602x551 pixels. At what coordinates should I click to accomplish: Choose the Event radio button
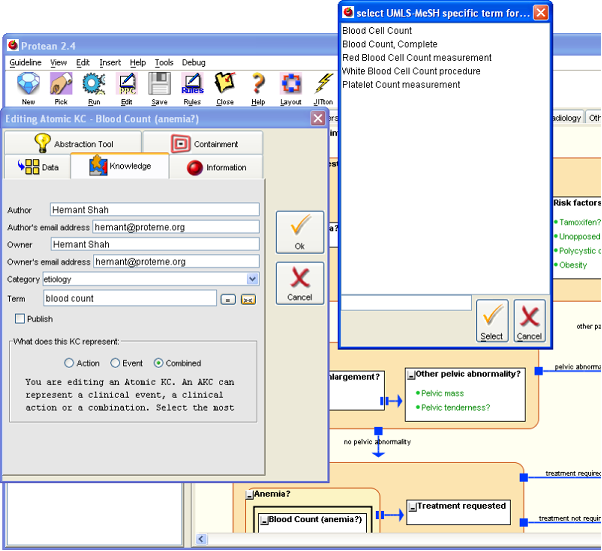(115, 363)
